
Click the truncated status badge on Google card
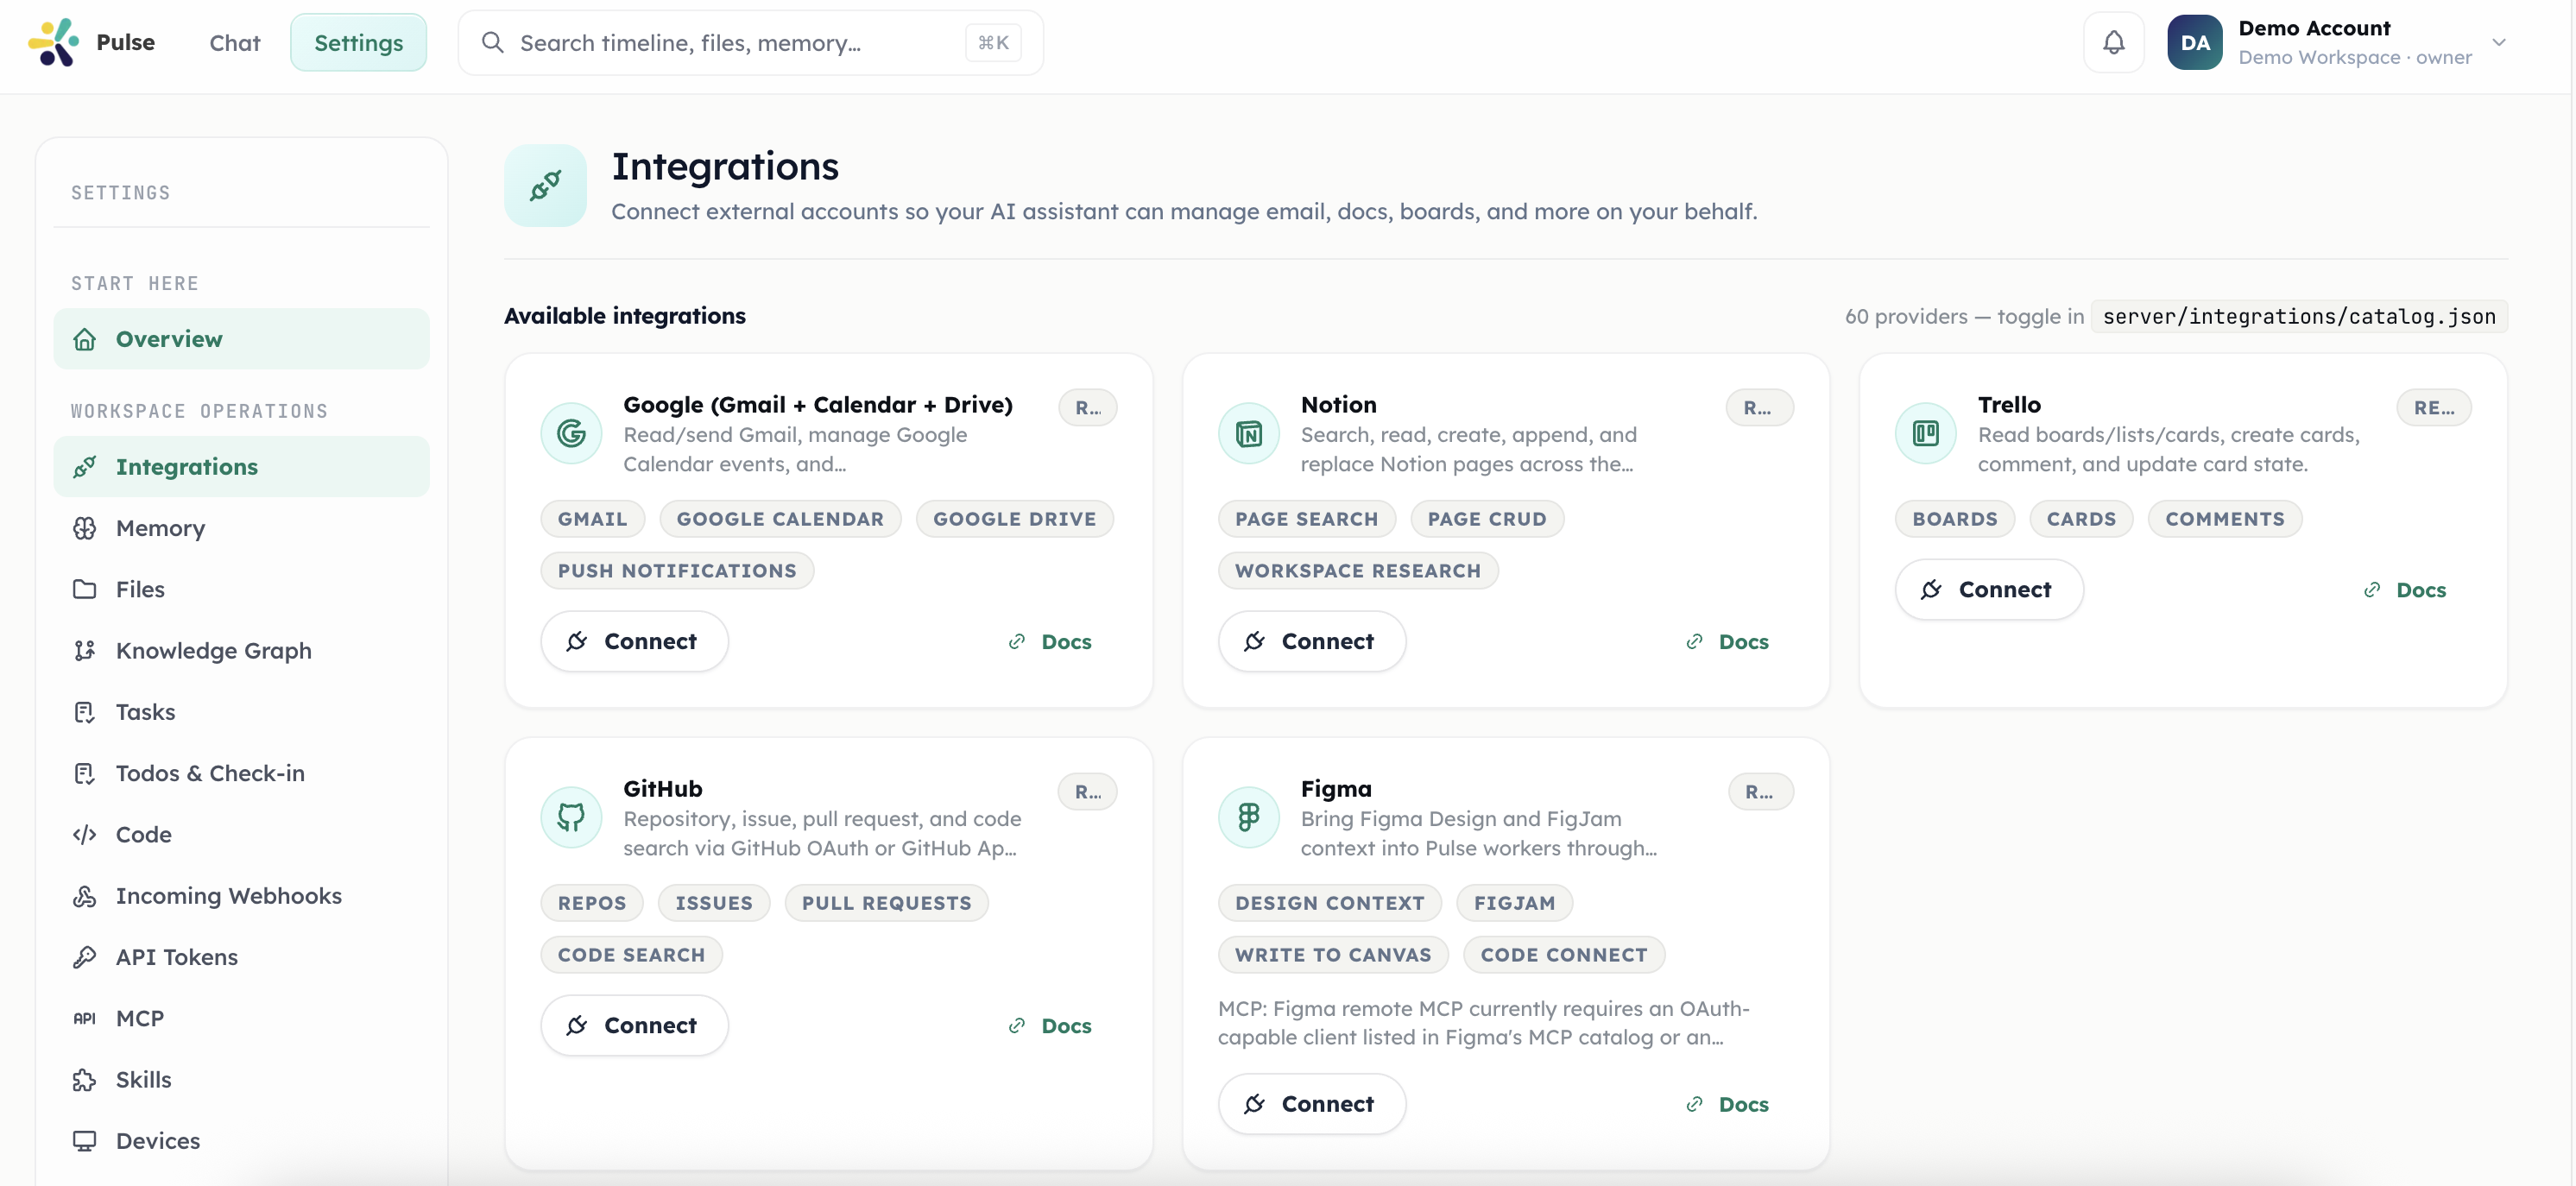[x=1088, y=407]
